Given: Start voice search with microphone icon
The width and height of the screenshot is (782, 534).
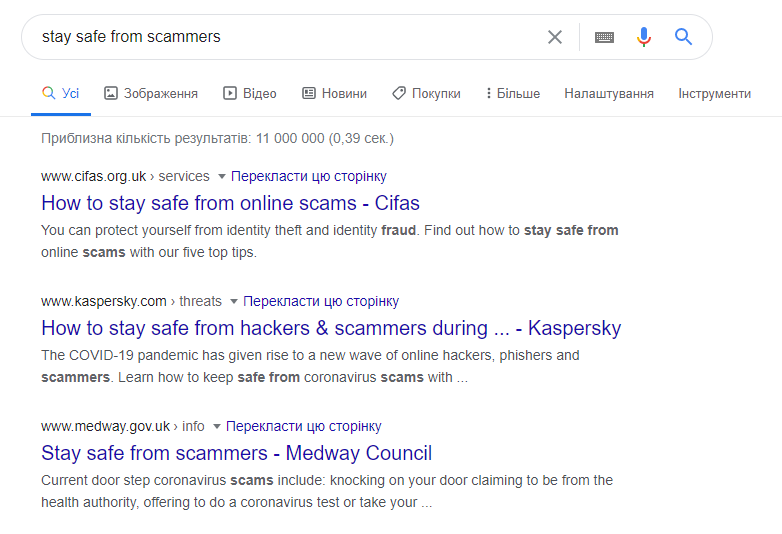Looking at the screenshot, I should point(644,37).
